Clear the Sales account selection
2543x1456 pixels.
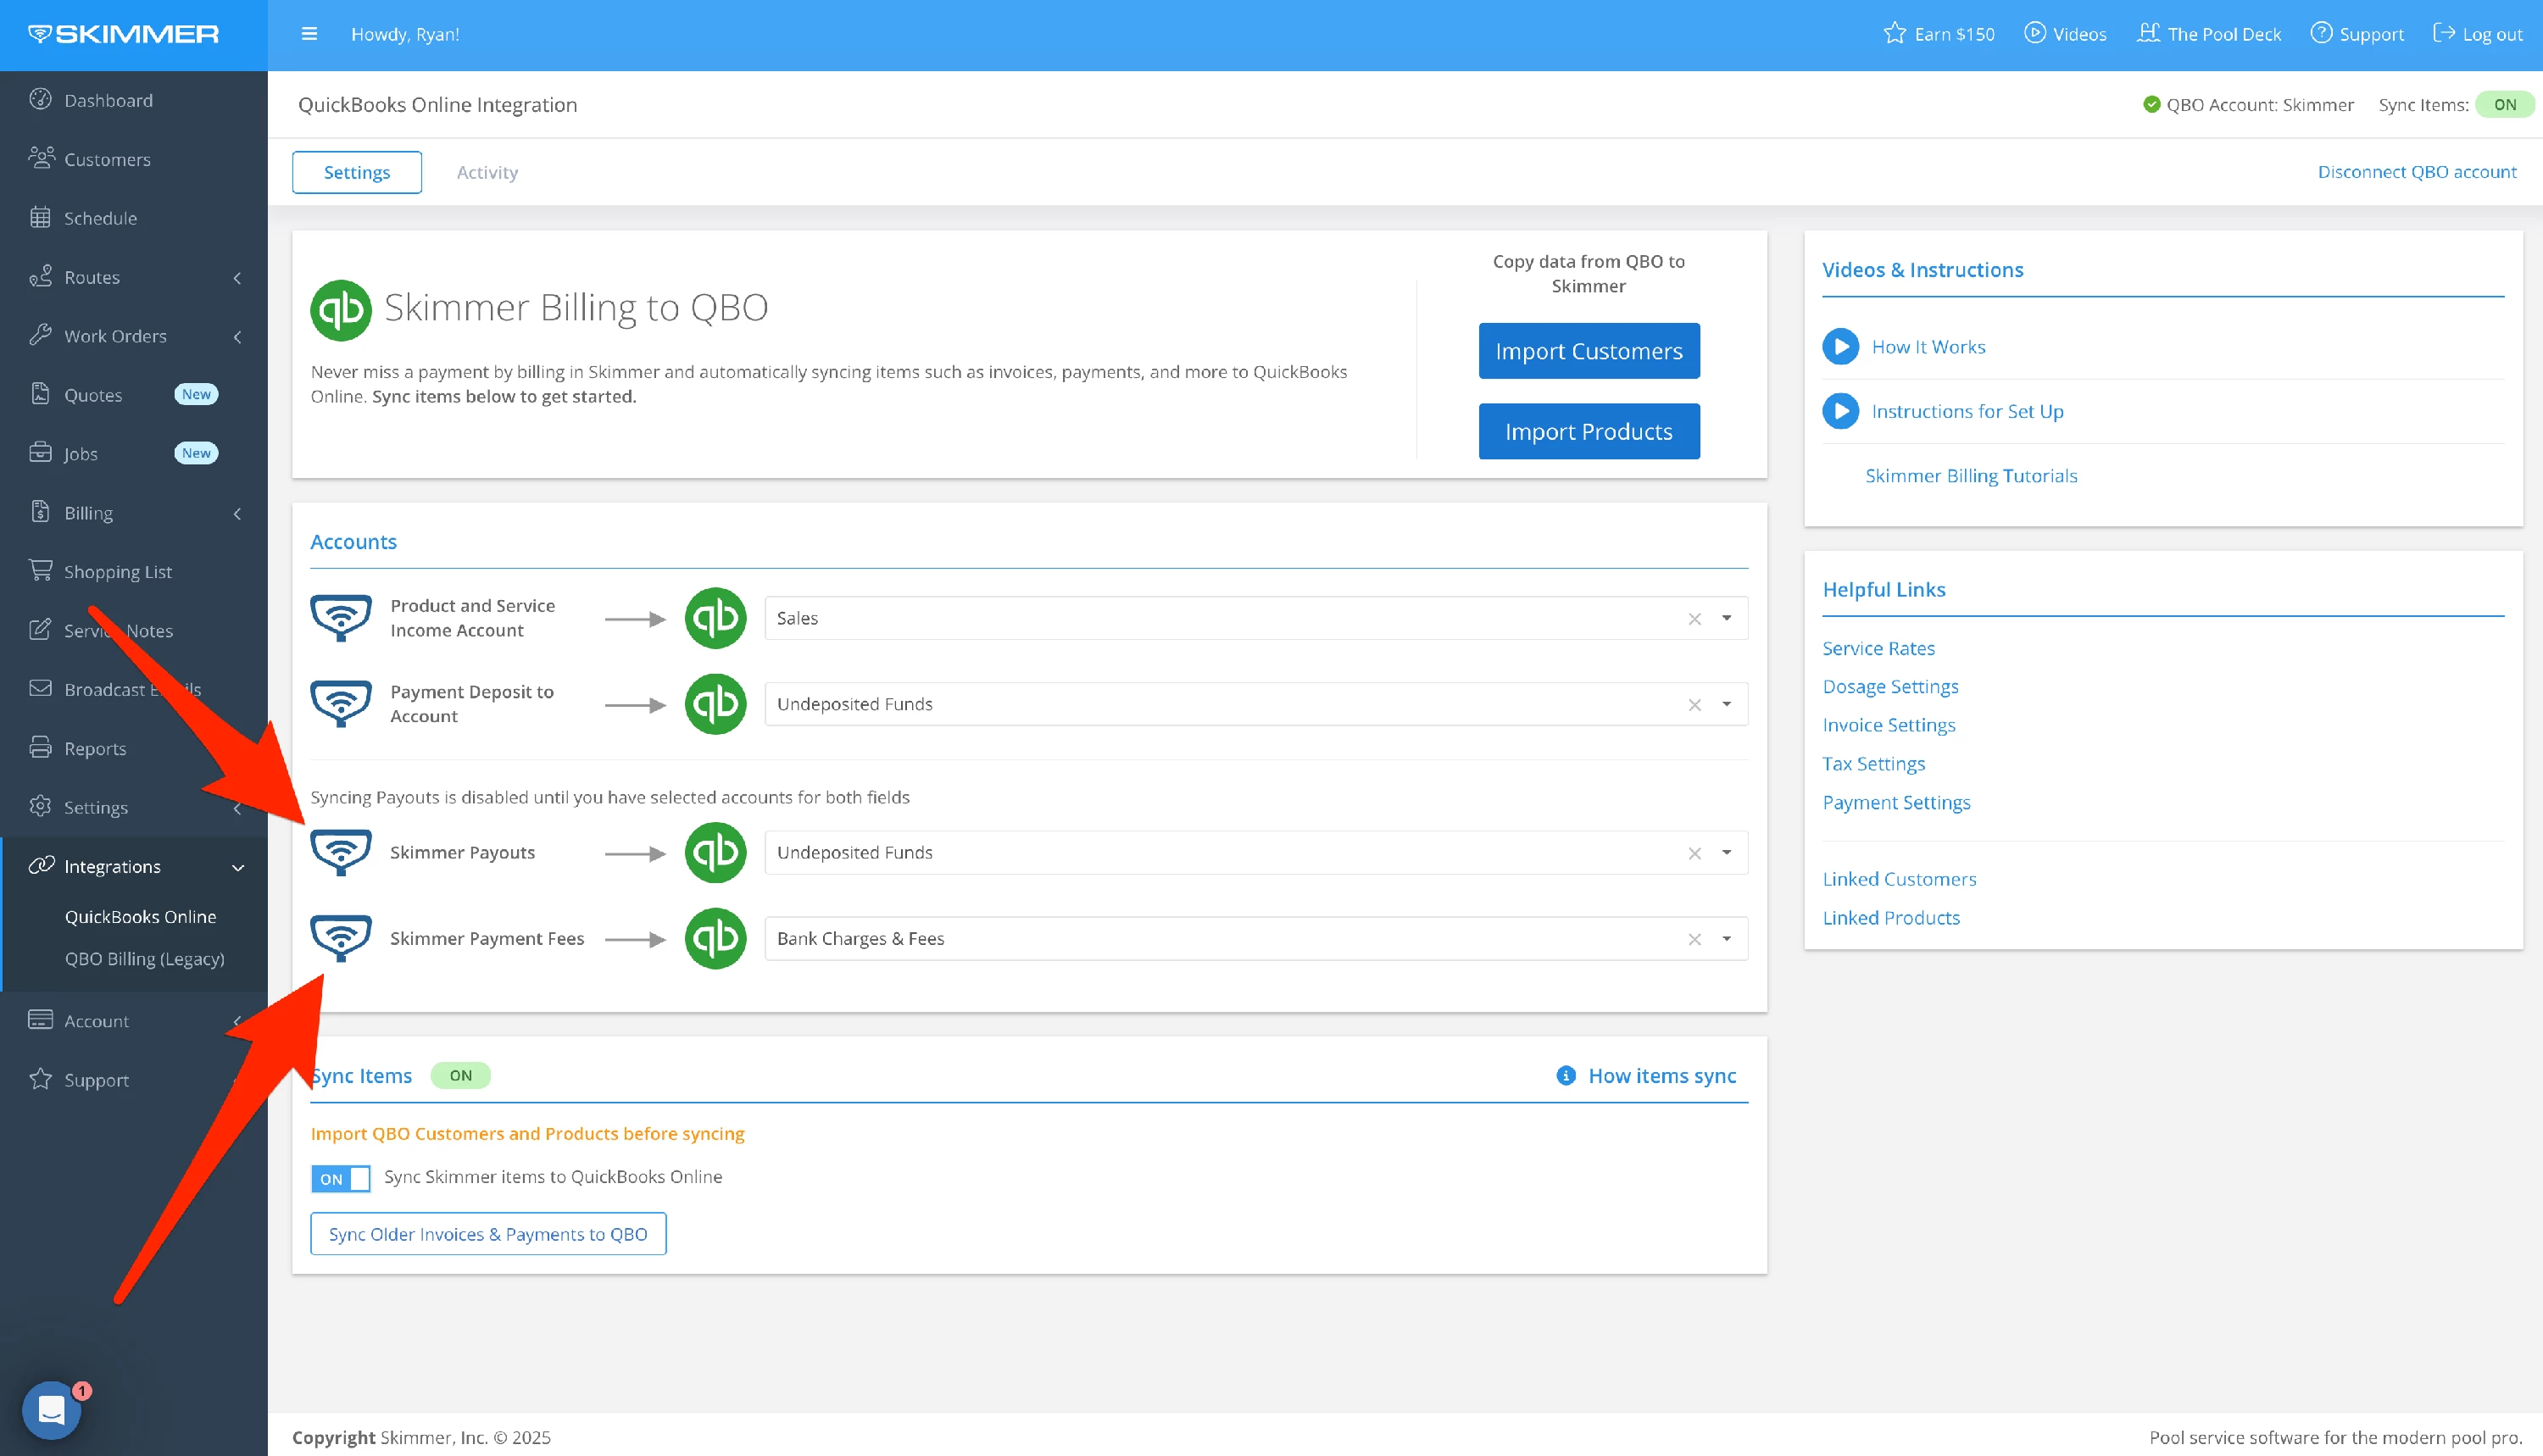click(1694, 619)
